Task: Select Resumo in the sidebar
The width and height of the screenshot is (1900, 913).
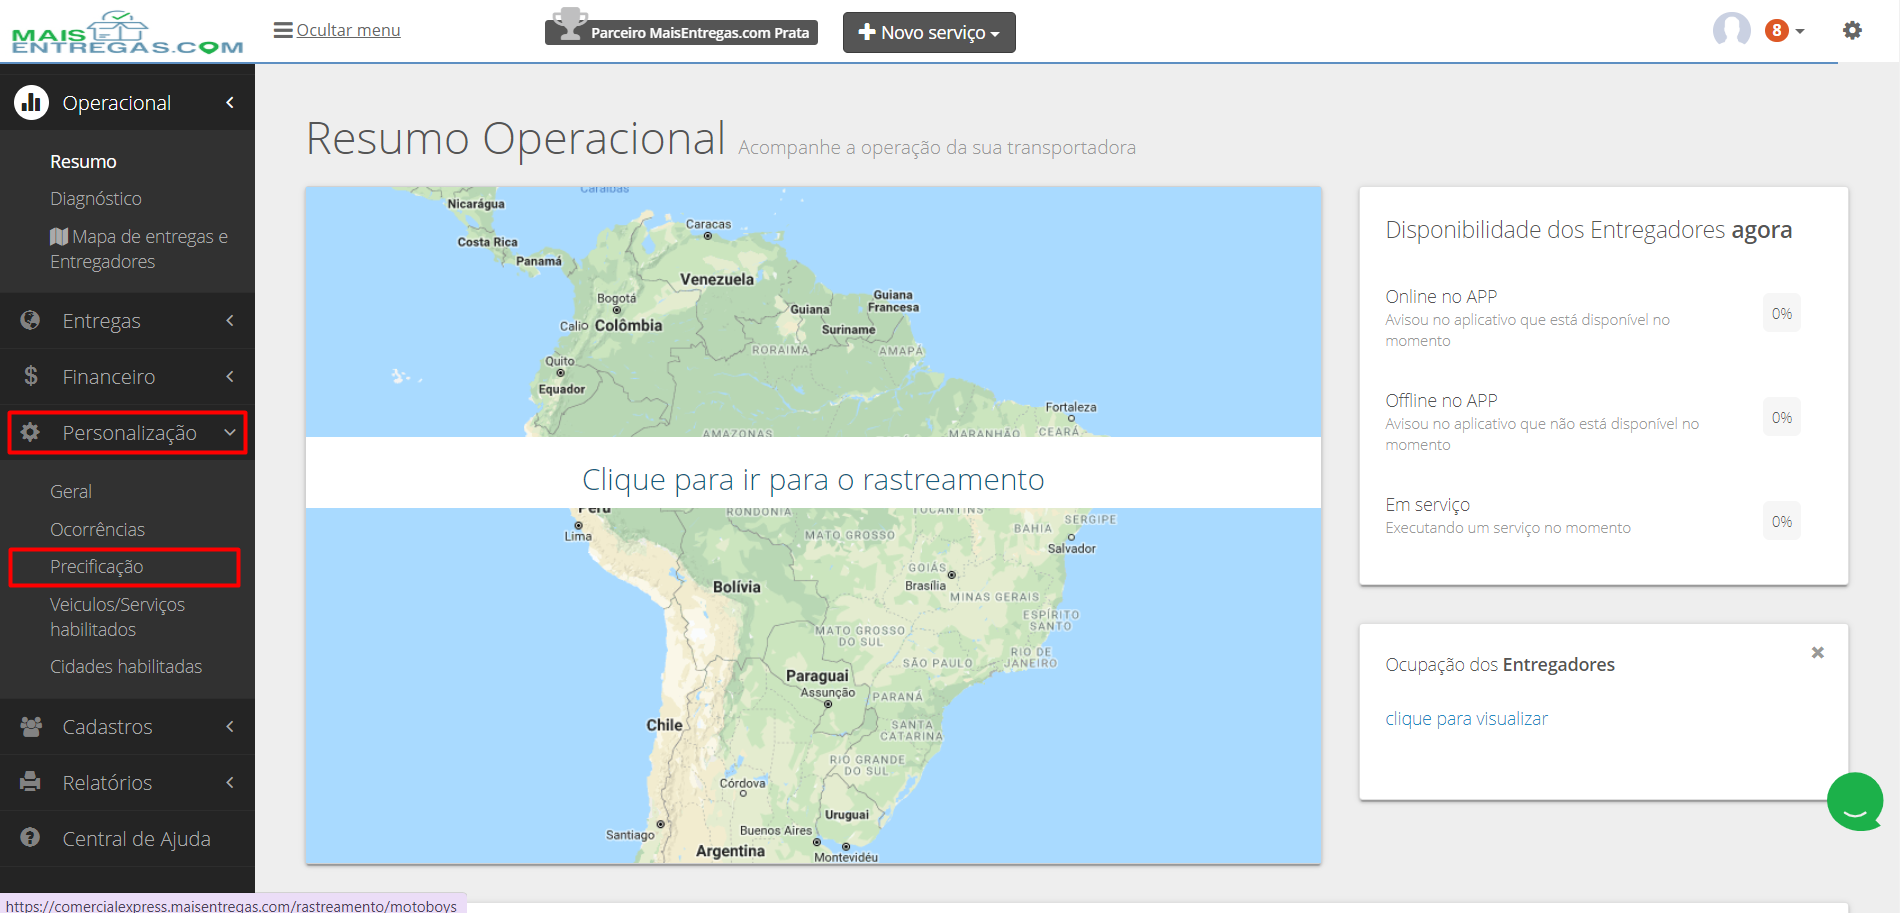Action: coord(83,161)
